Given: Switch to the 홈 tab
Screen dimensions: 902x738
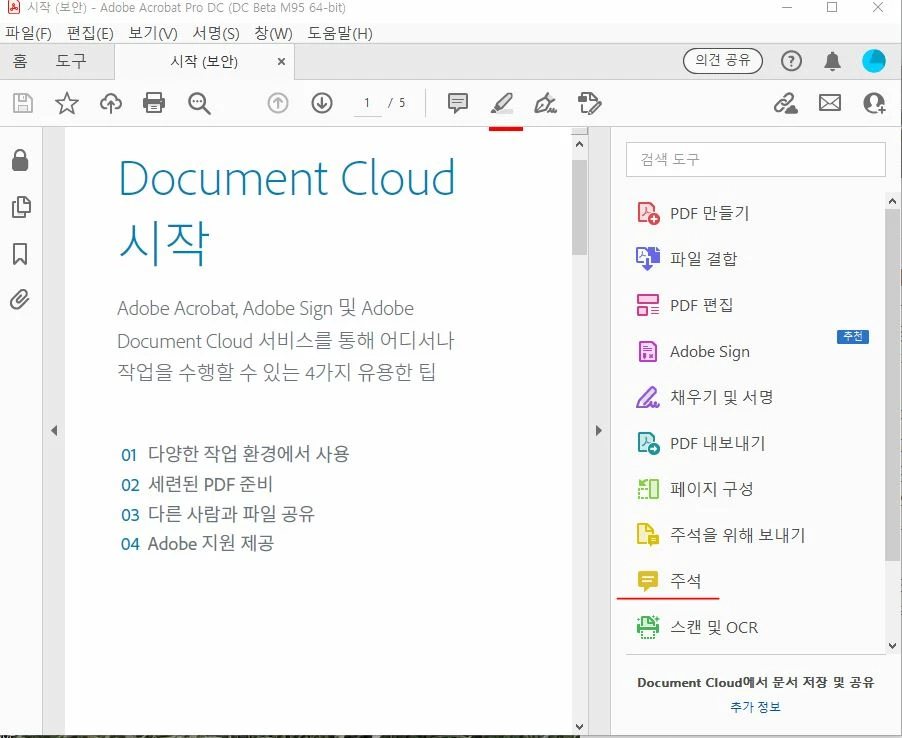Looking at the screenshot, I should 20,61.
